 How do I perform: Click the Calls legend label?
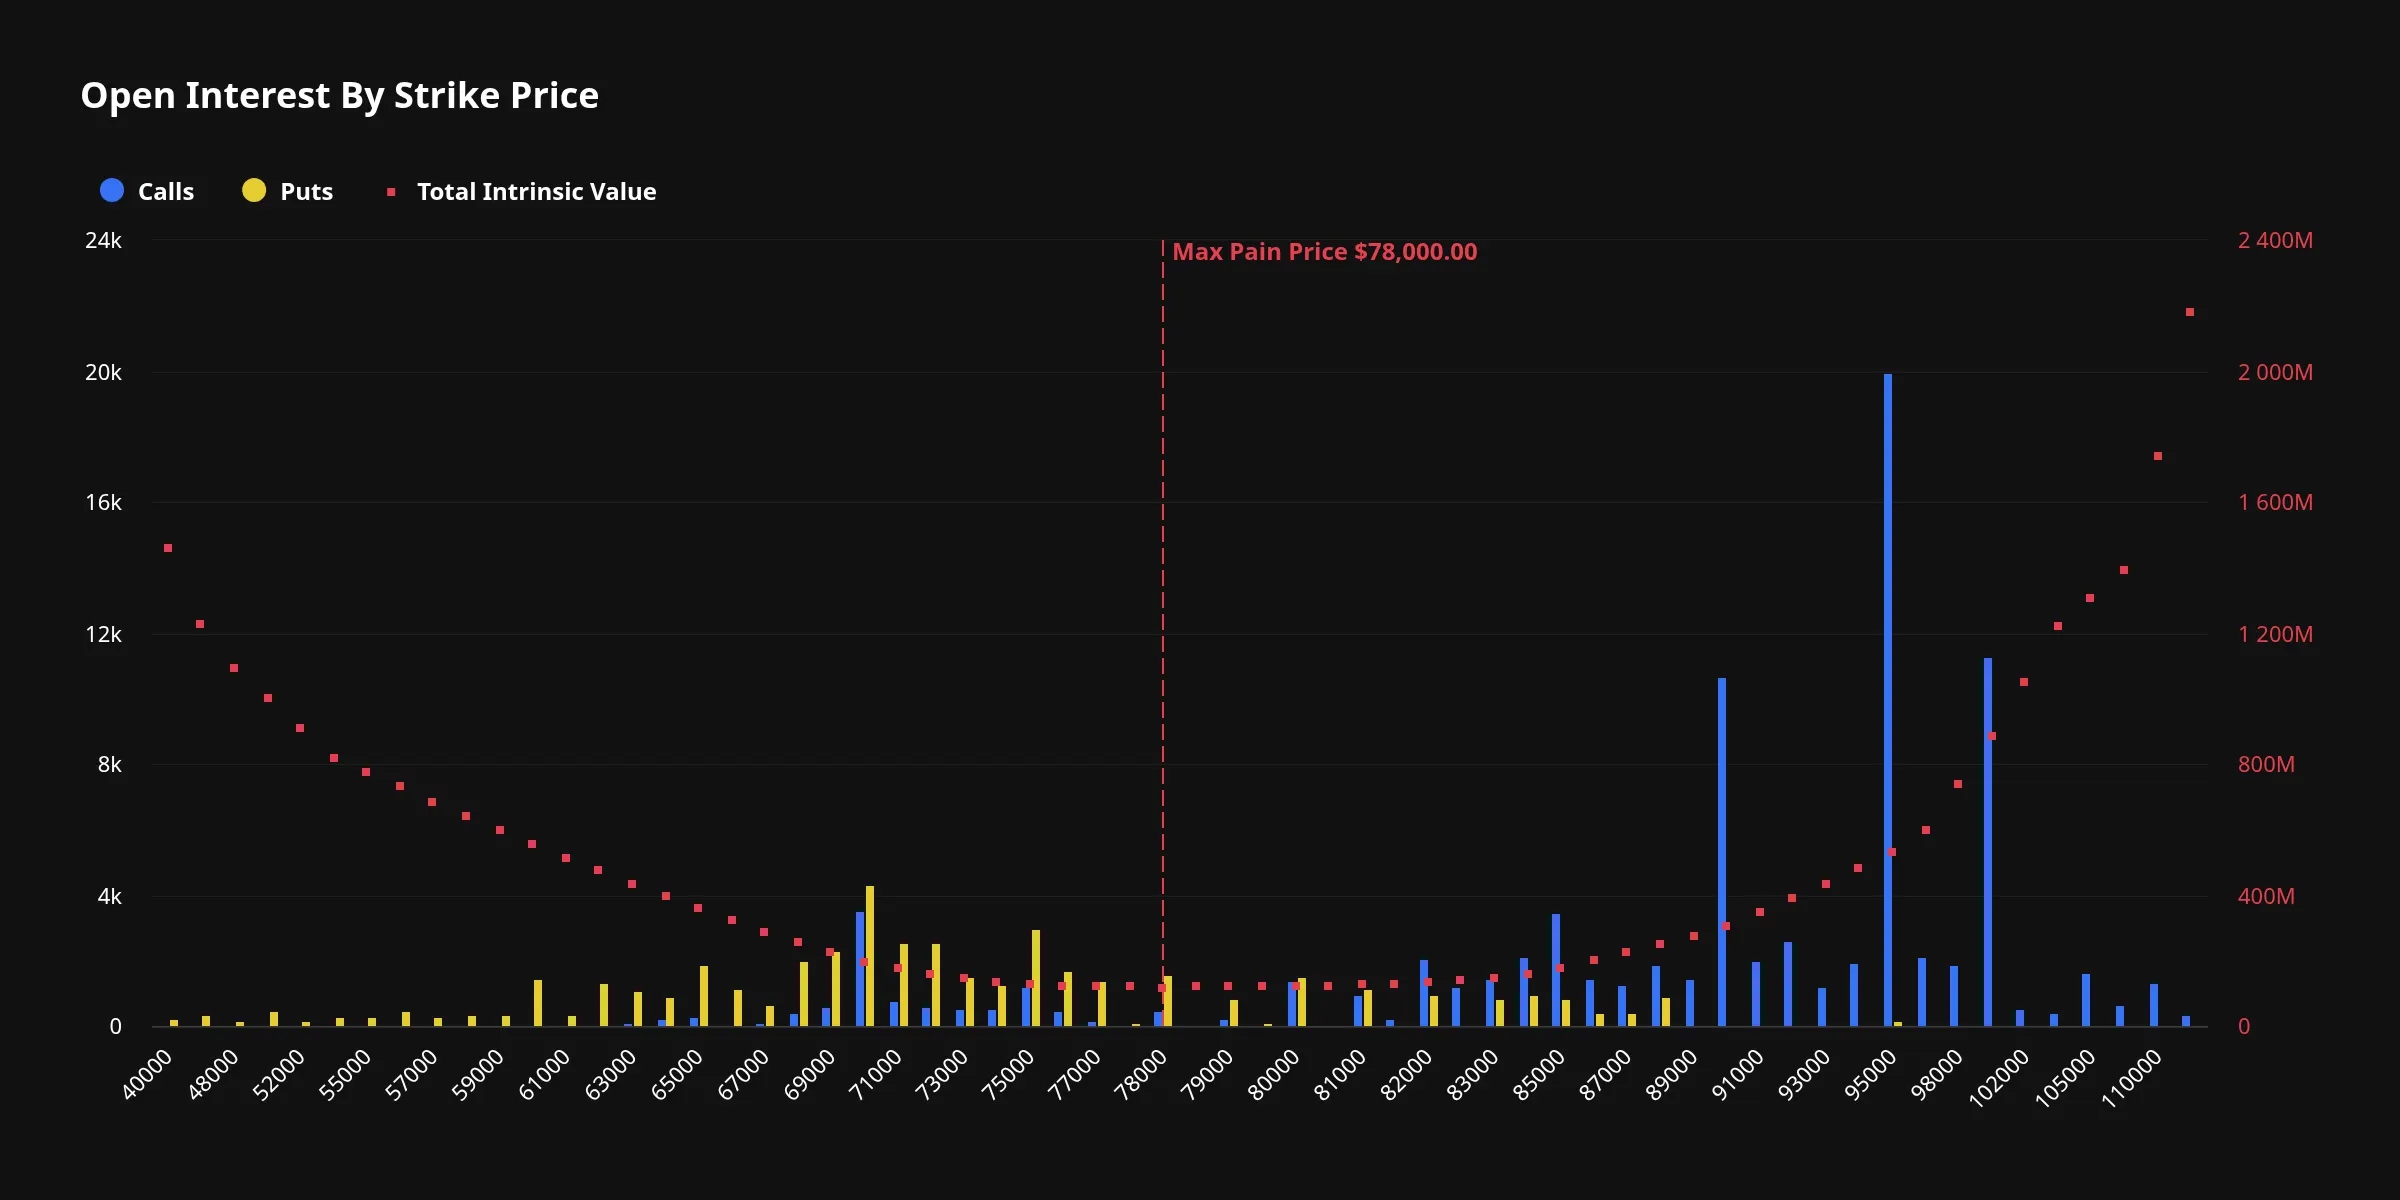[x=166, y=191]
